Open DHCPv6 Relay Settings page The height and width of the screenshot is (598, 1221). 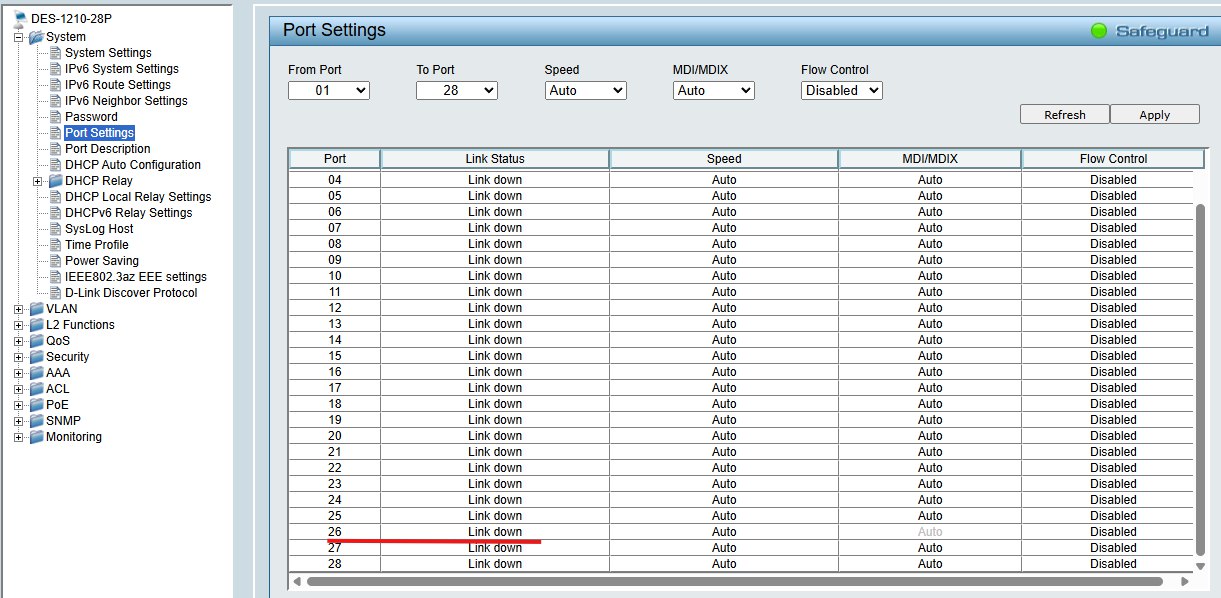click(128, 213)
